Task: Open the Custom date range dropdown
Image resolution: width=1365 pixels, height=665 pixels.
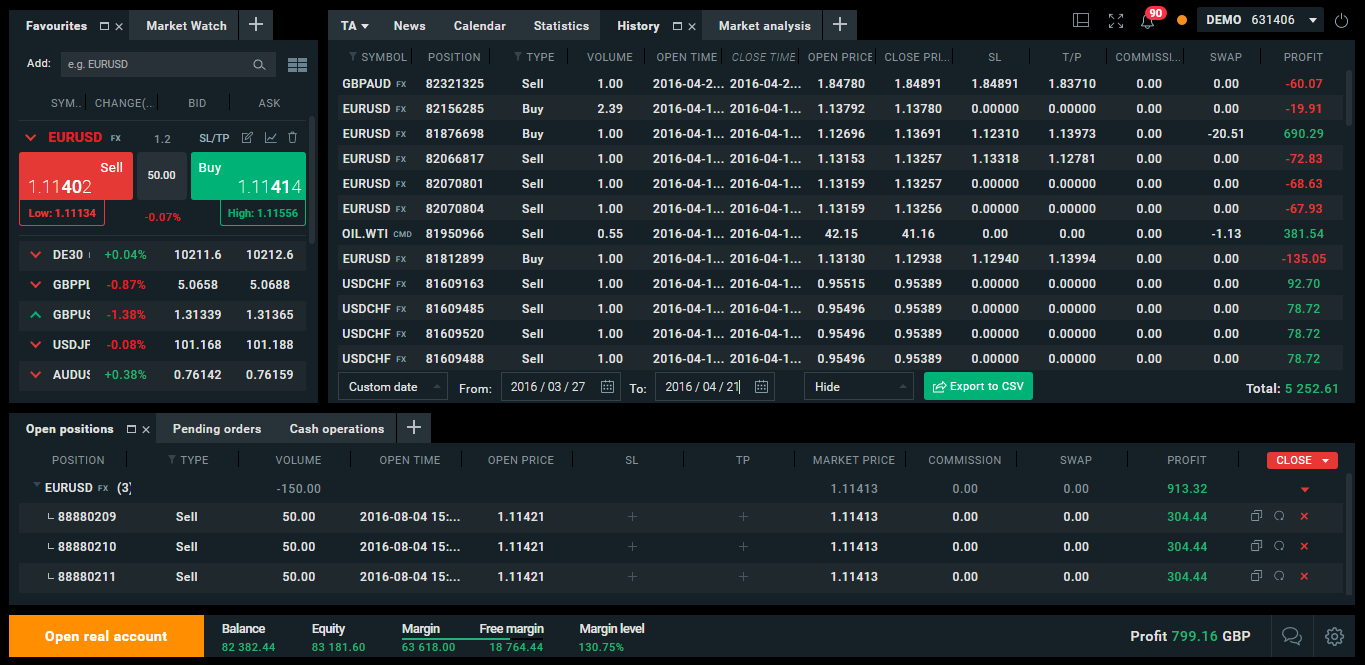Action: point(393,387)
